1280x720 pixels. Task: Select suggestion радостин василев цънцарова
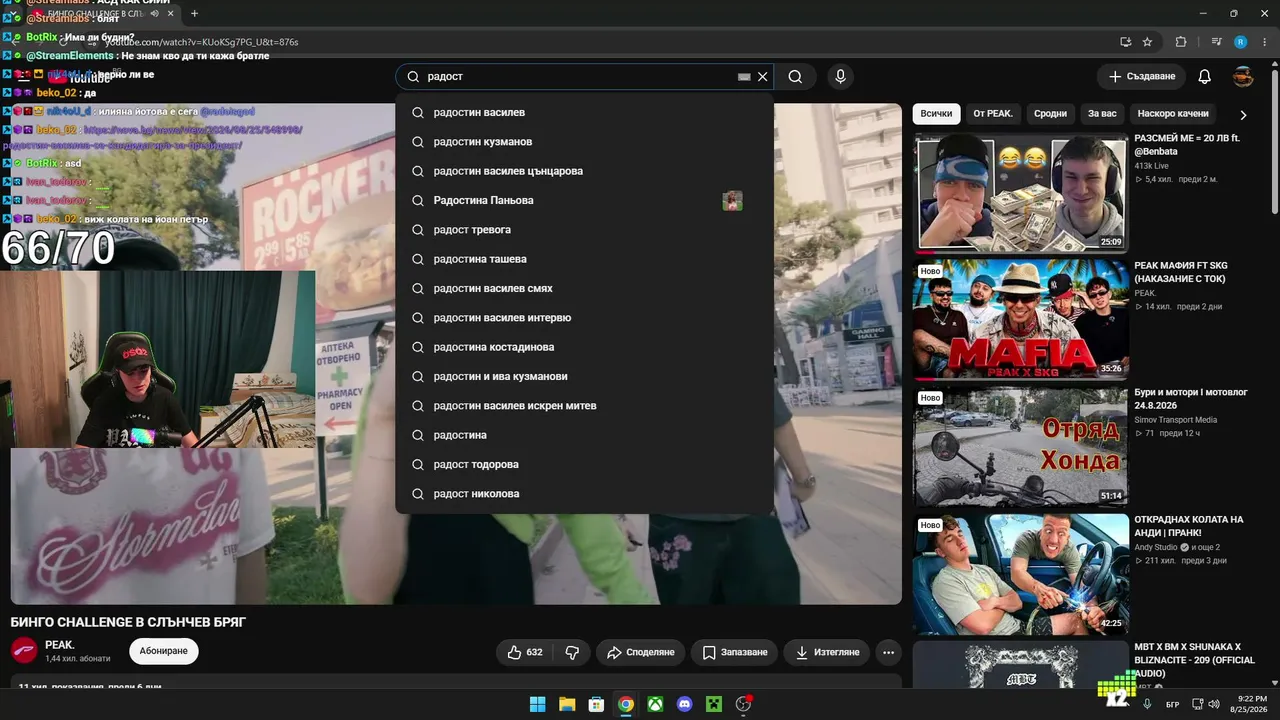(585, 171)
